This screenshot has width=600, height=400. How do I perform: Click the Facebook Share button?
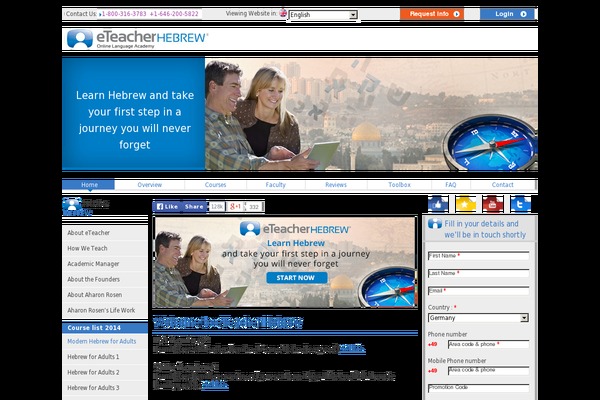coord(194,207)
